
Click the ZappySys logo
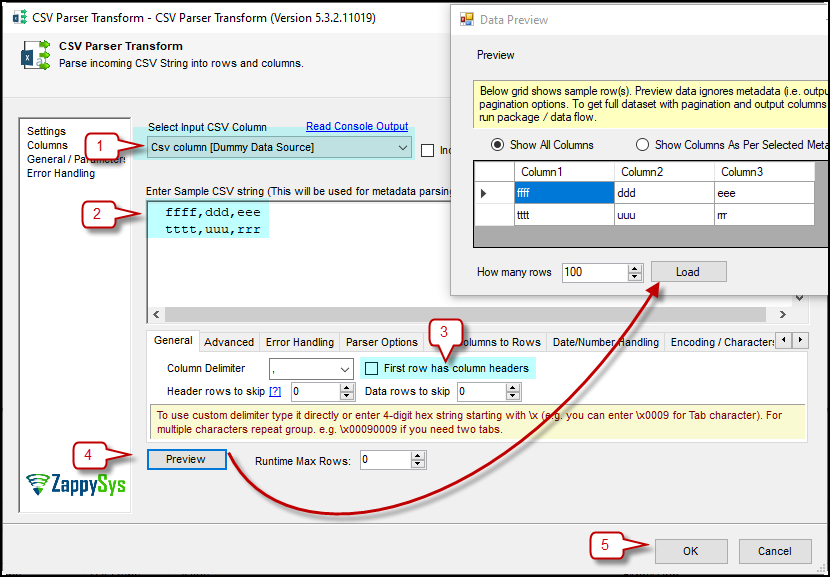point(76,484)
